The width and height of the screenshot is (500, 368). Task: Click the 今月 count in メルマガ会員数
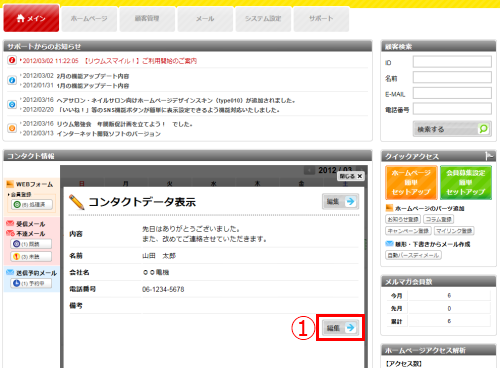(449, 295)
